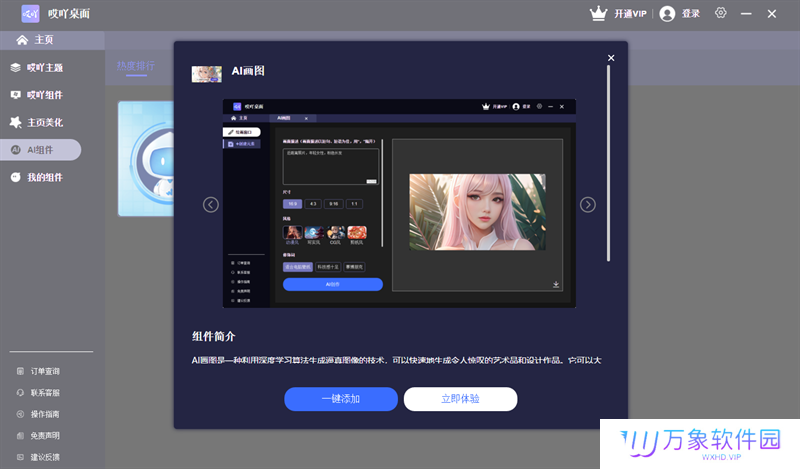Image resolution: width=800 pixels, height=469 pixels.
Task: Click the VIP crown icon
Action: click(x=598, y=14)
